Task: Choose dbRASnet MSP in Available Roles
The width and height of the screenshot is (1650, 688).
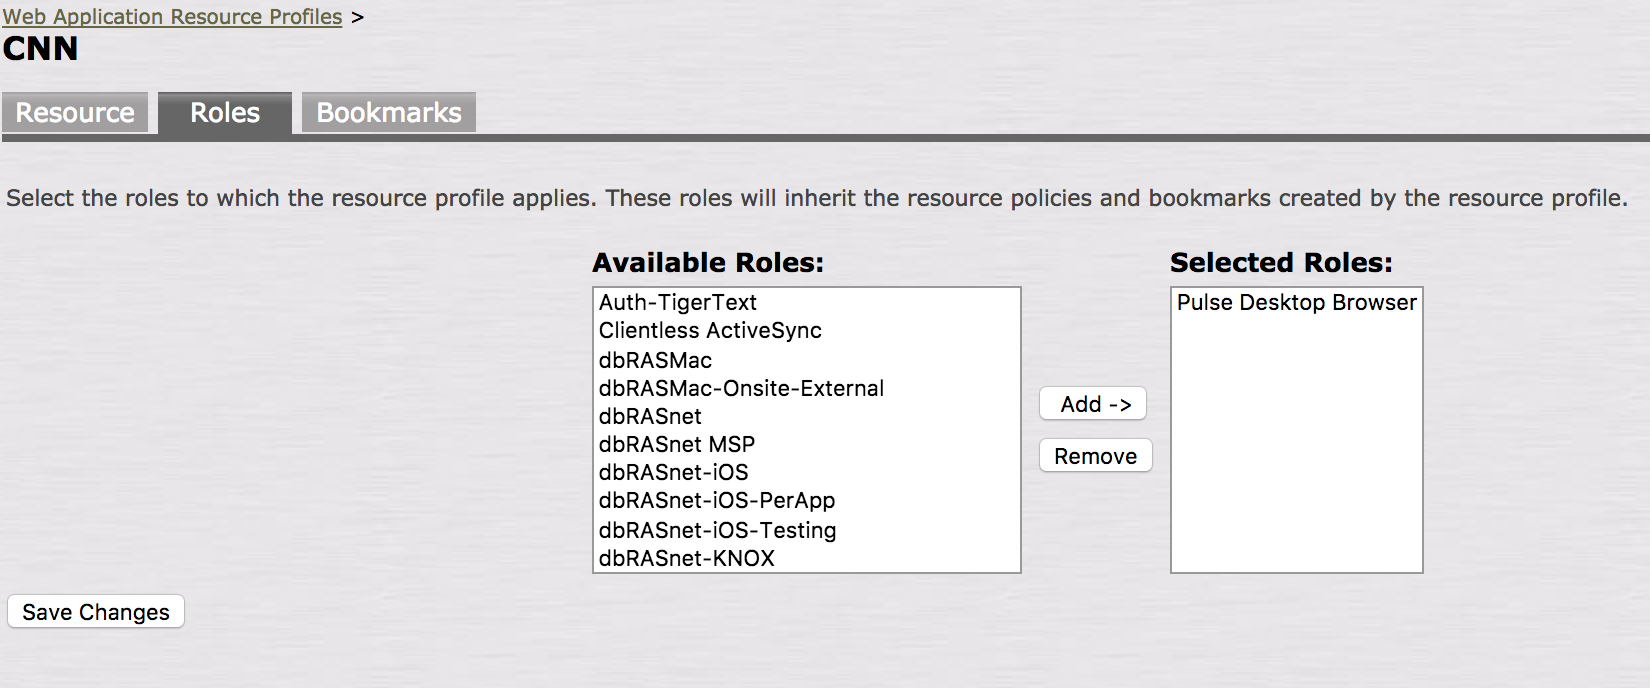Action: point(677,444)
